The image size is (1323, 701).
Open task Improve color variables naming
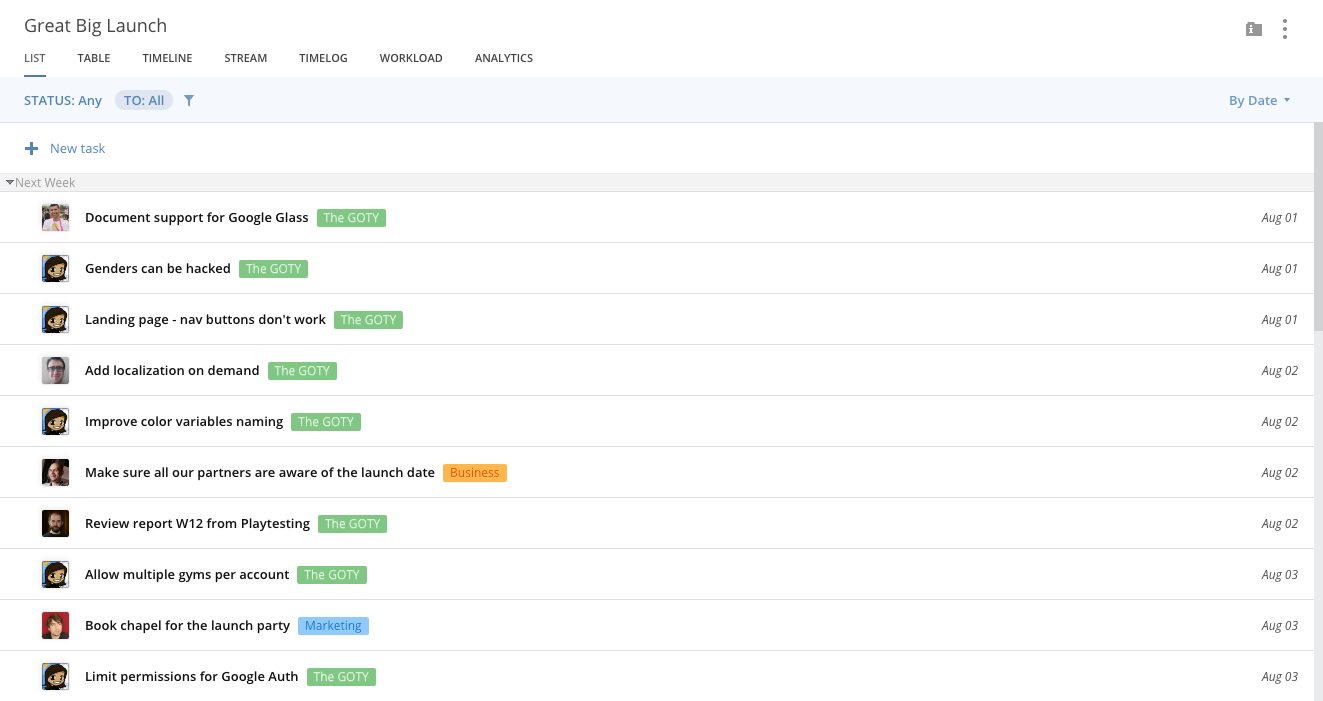click(184, 421)
